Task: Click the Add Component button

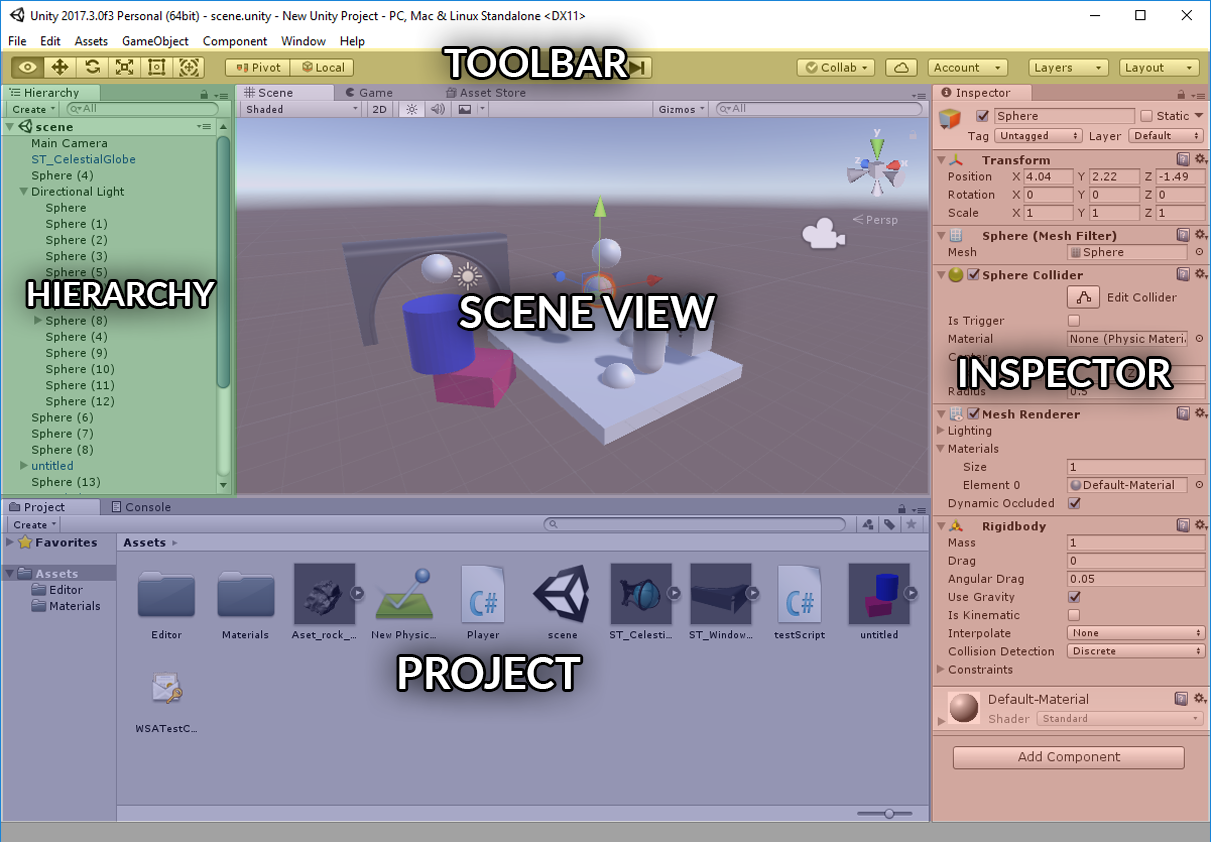Action: click(1069, 757)
